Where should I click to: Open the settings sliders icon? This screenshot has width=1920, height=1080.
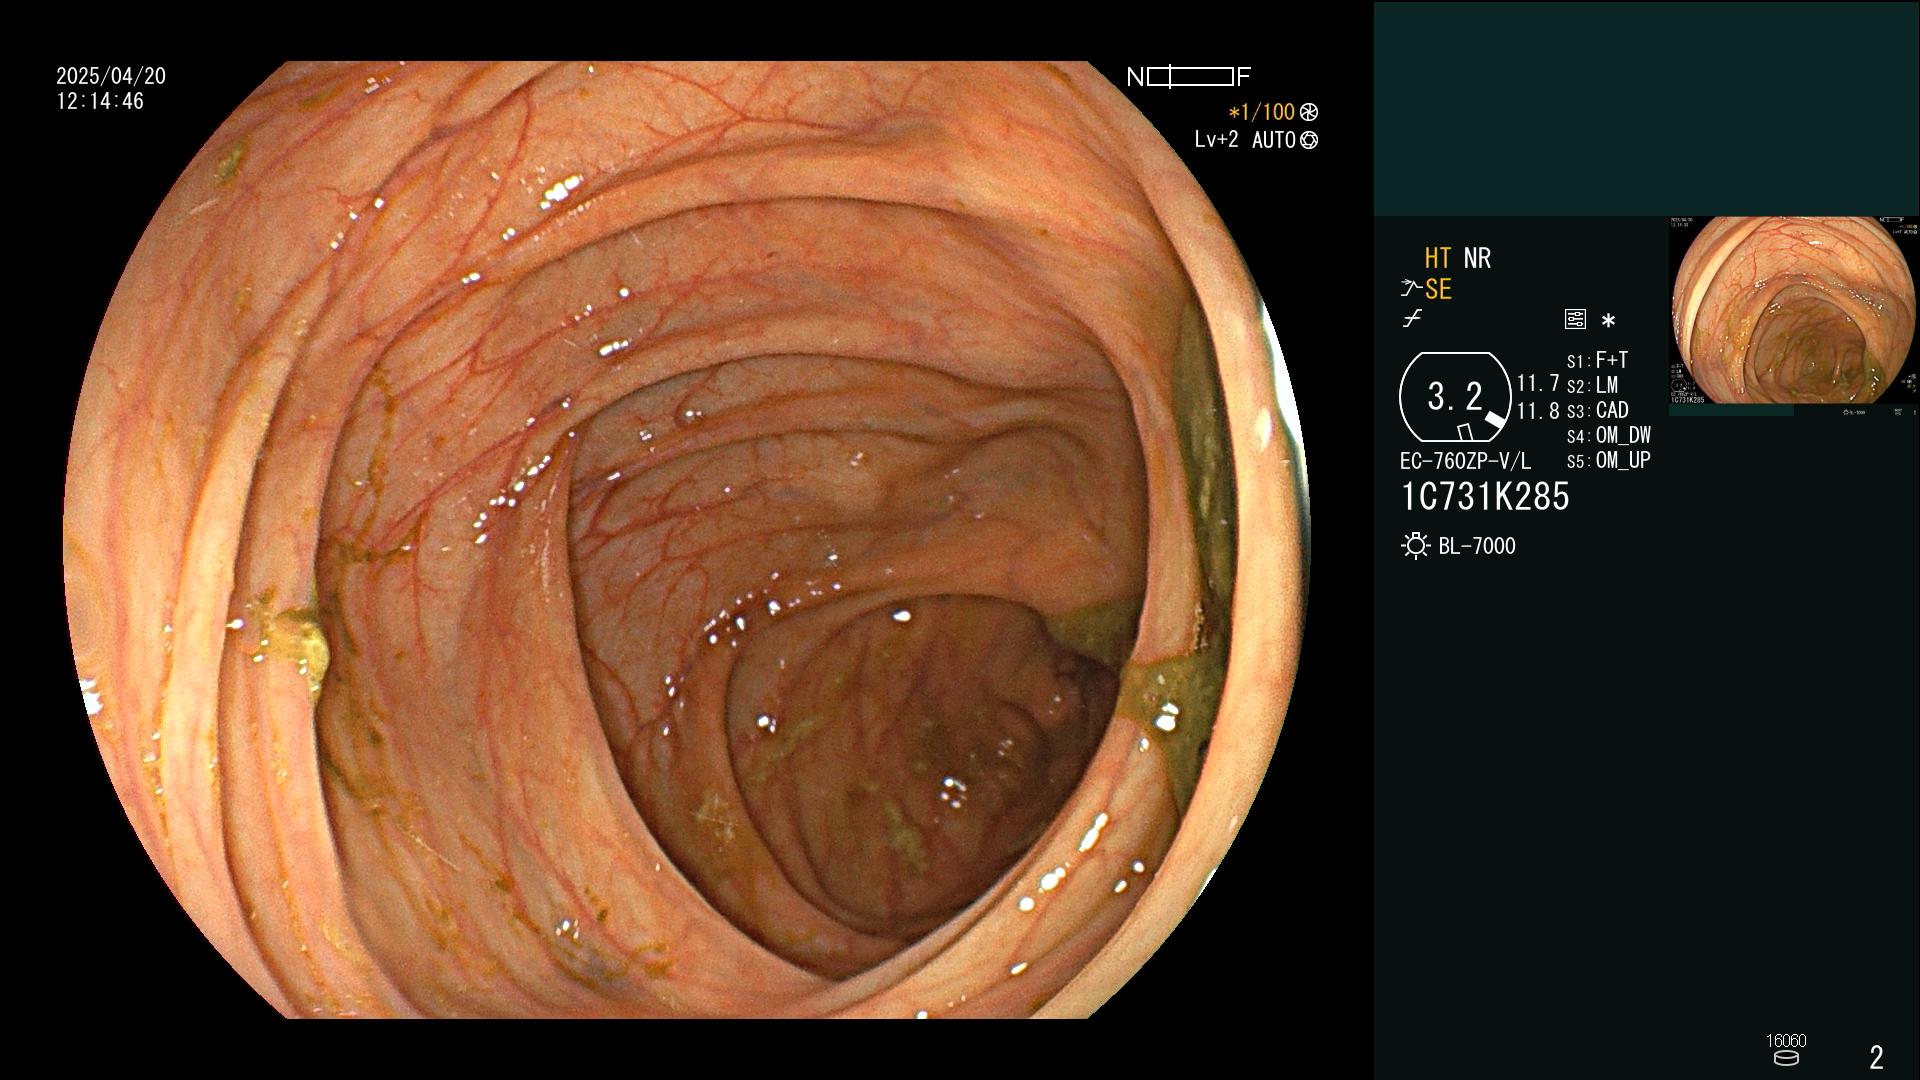(1575, 319)
